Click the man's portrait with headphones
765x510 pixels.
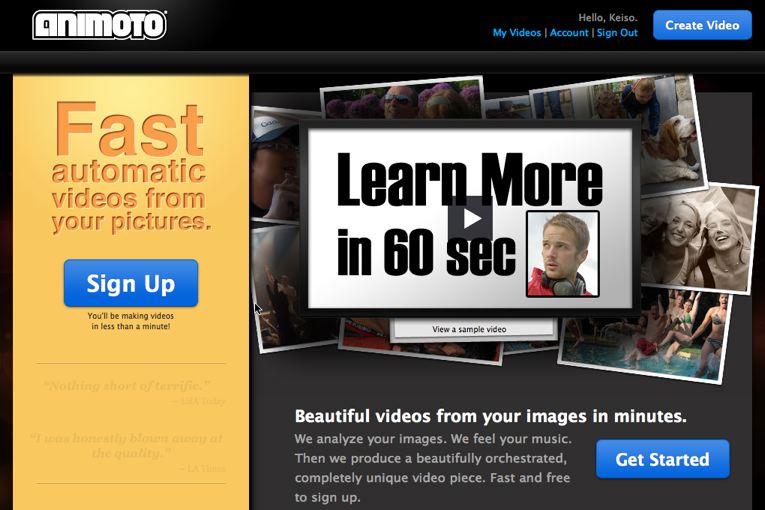tap(562, 253)
